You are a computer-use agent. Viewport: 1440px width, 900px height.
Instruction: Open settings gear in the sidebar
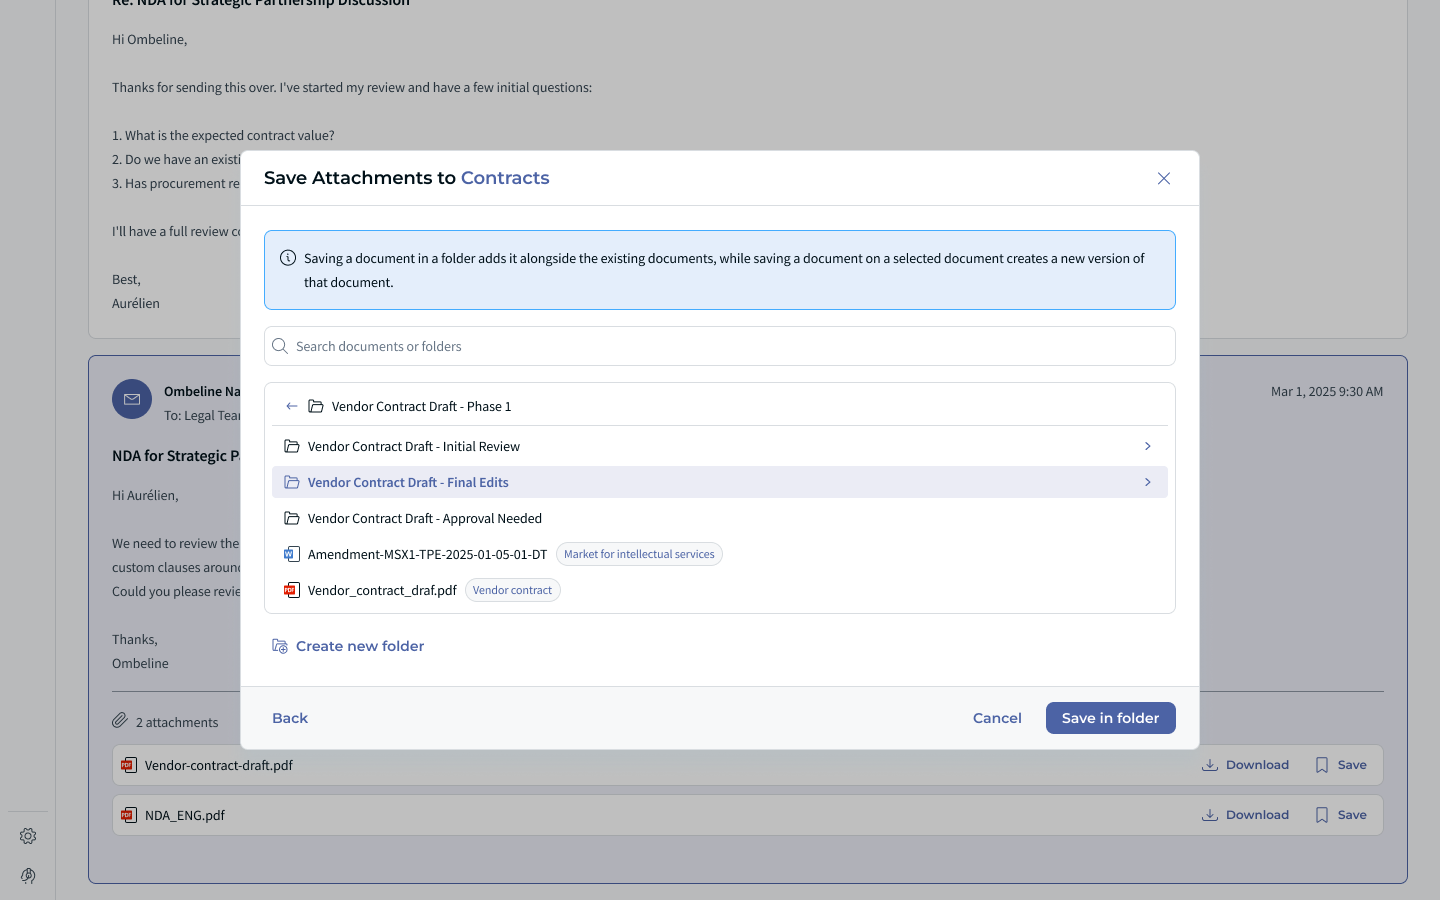point(28,836)
